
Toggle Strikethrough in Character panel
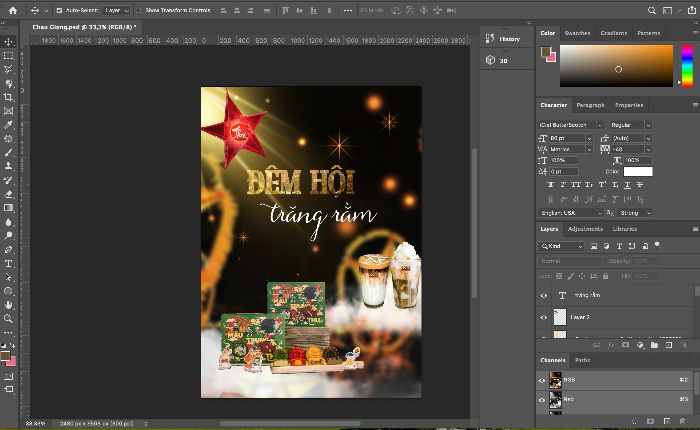click(x=640, y=185)
